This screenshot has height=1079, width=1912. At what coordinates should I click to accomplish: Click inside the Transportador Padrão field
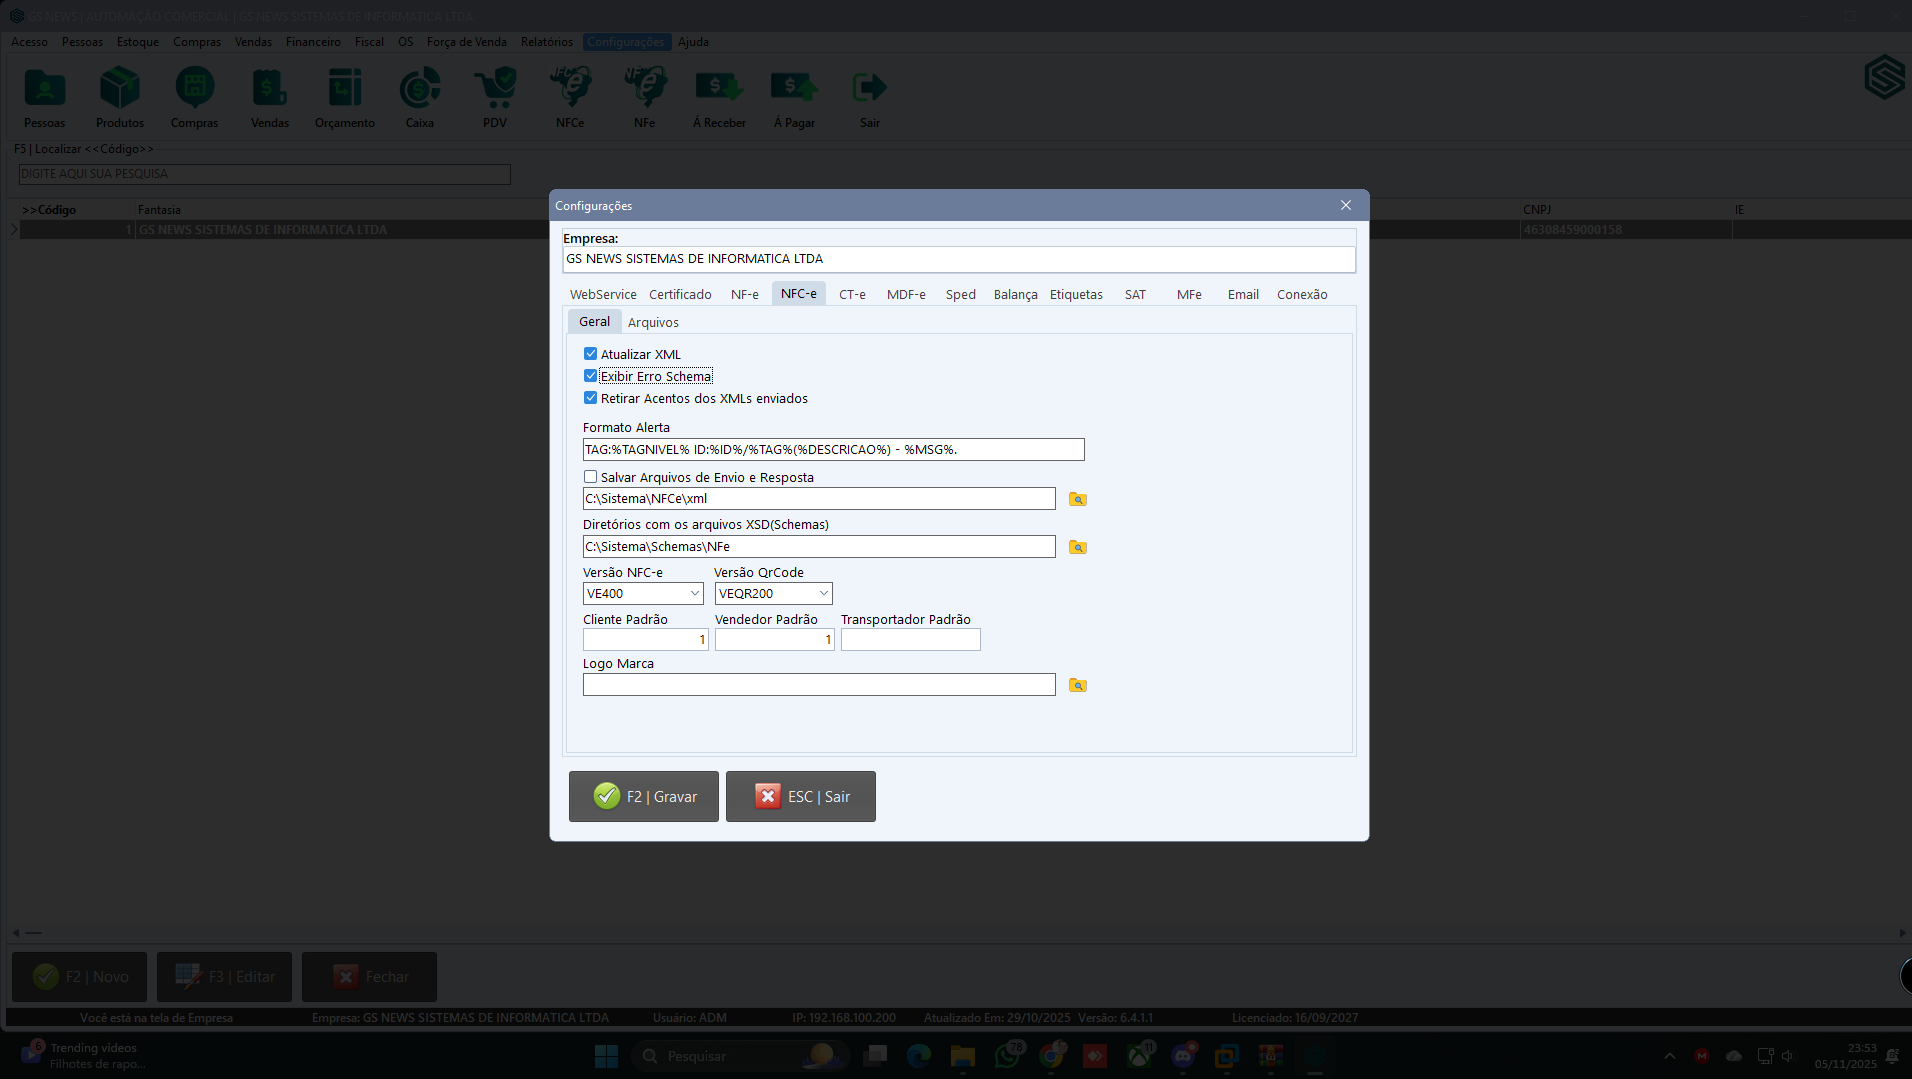click(x=909, y=639)
